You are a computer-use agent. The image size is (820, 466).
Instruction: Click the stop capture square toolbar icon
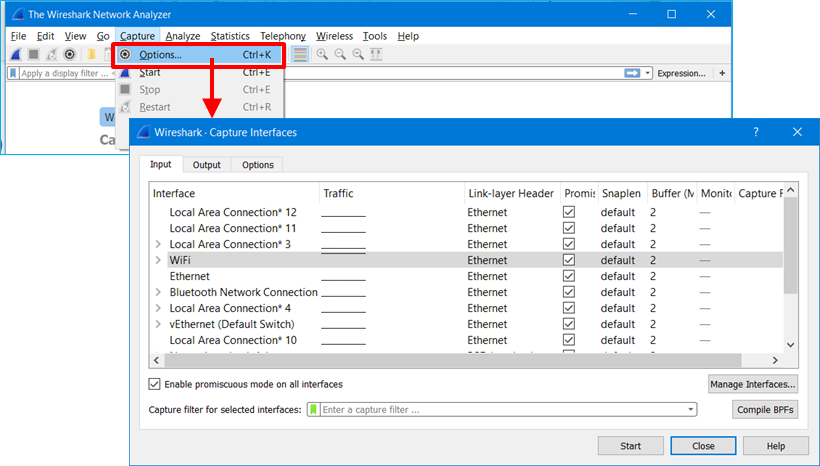pos(34,54)
